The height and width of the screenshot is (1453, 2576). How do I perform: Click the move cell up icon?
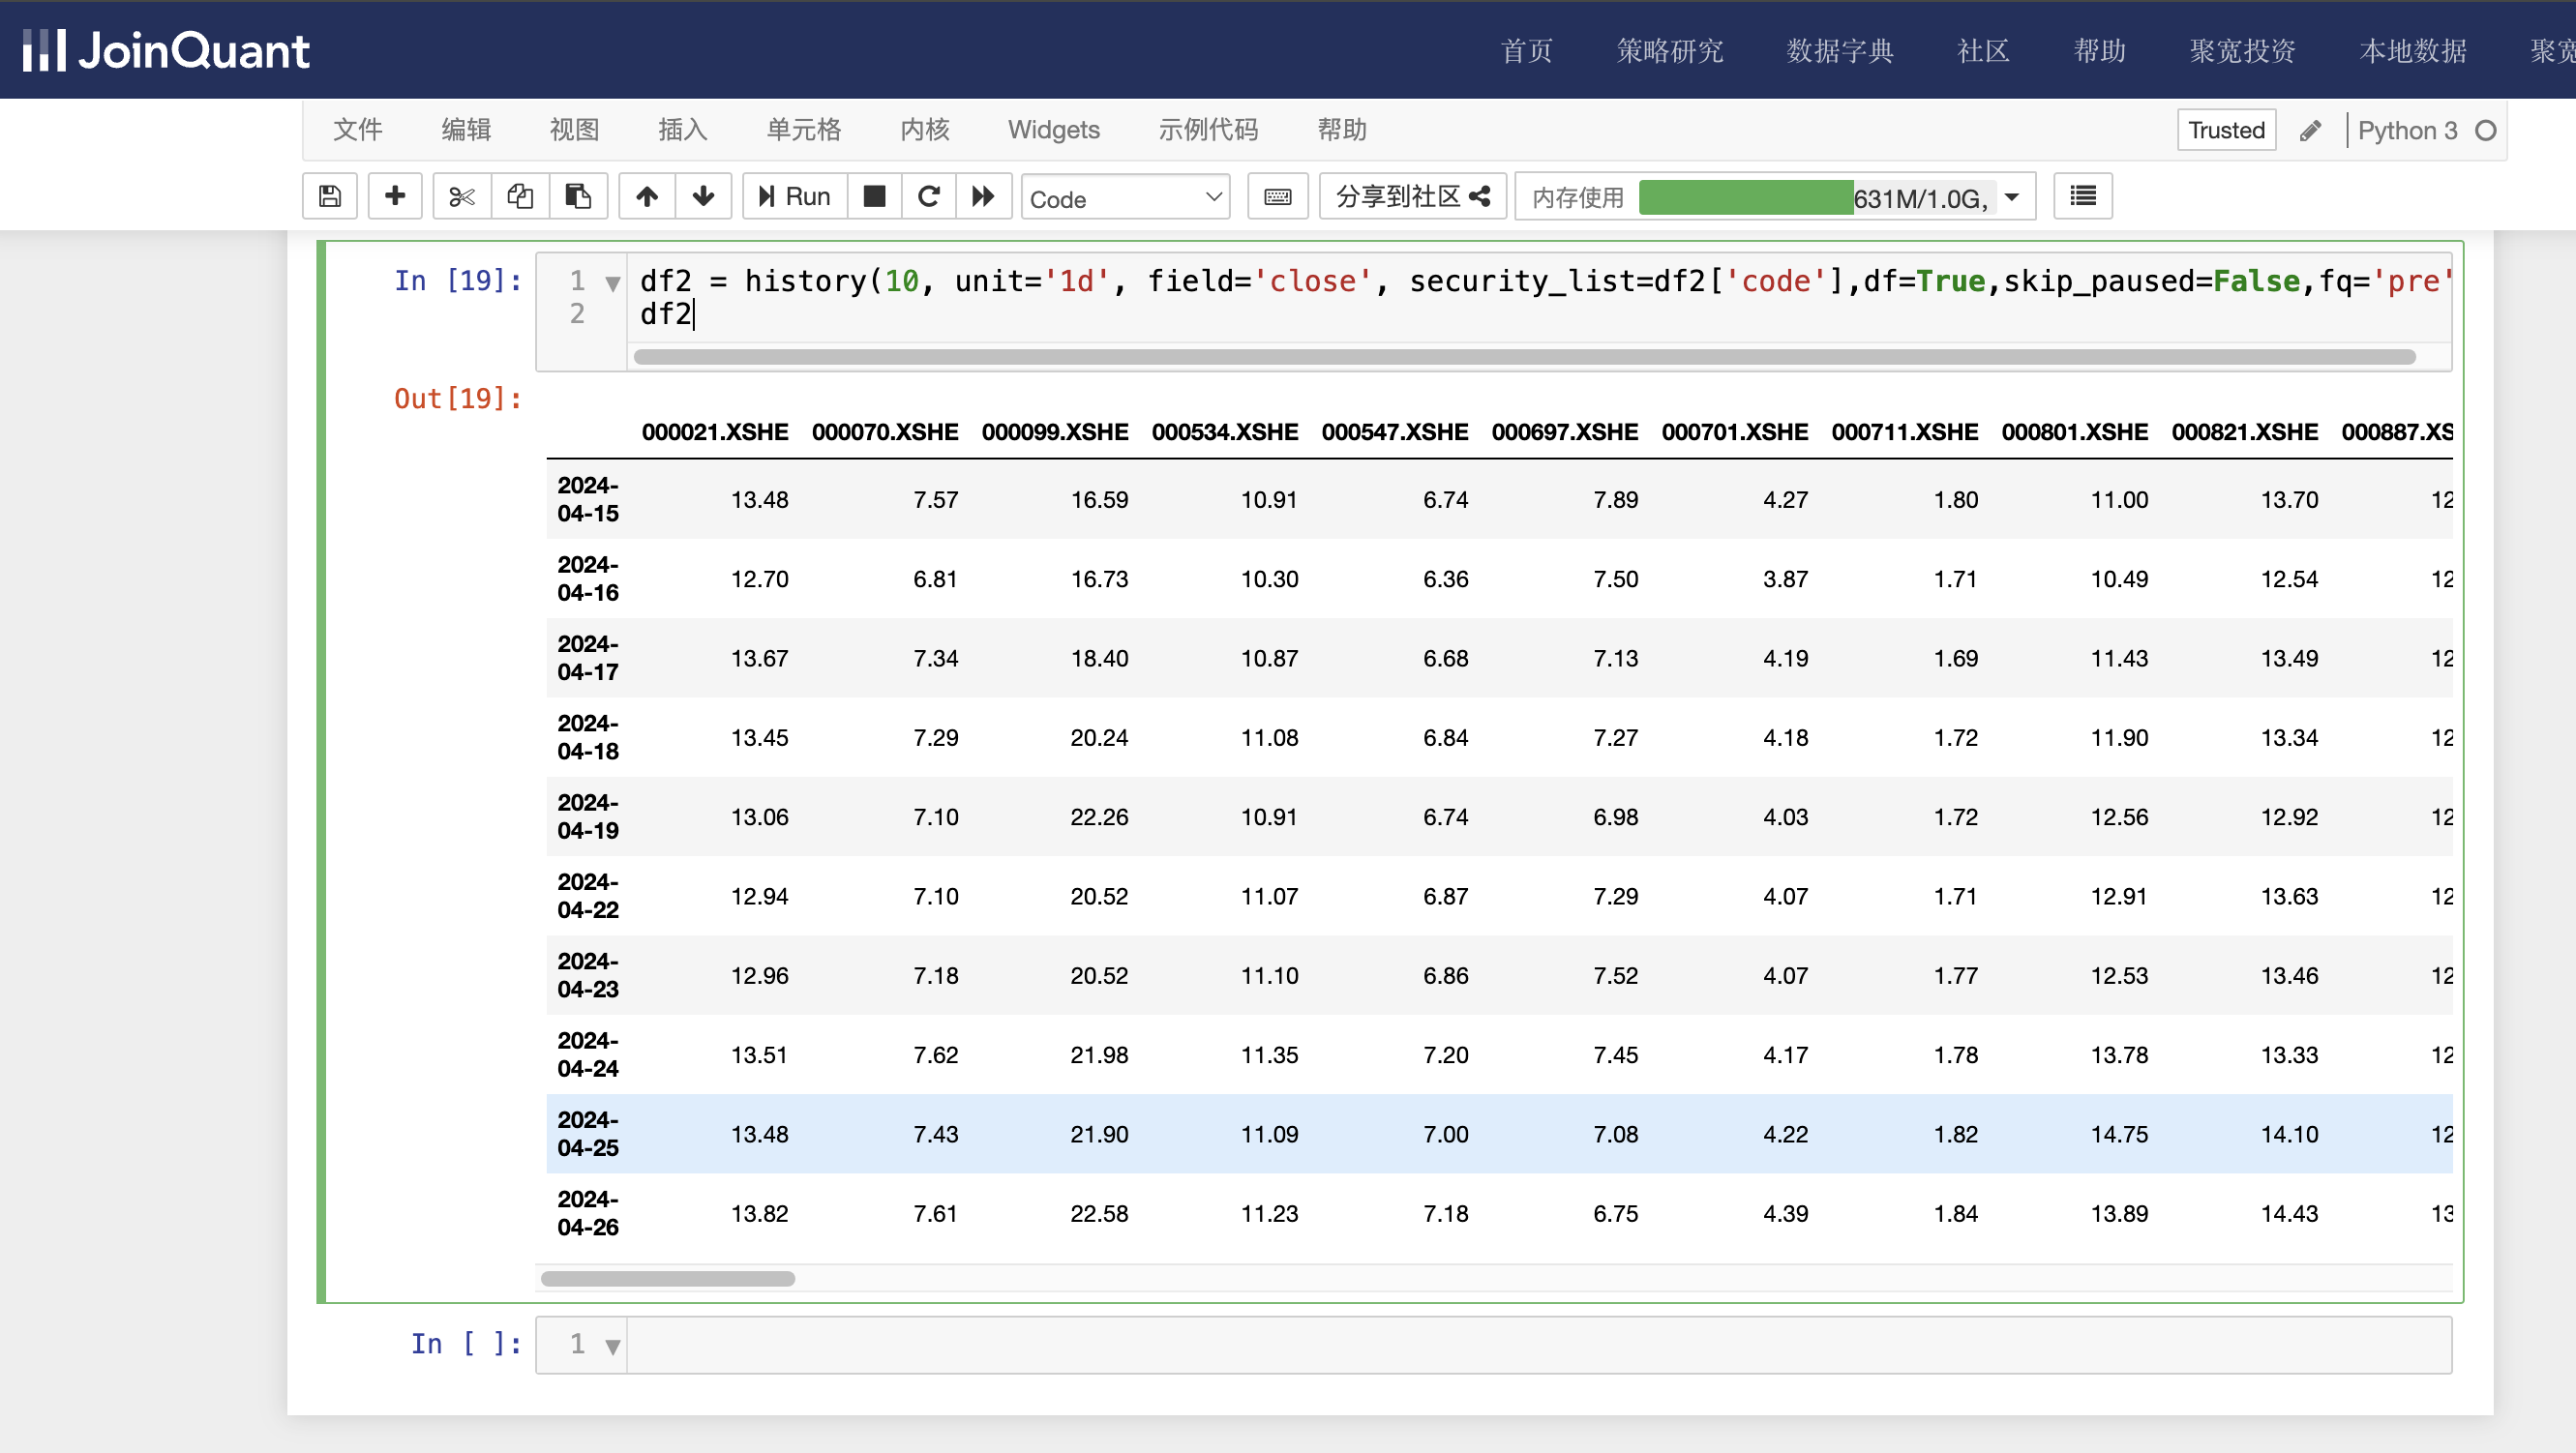[647, 196]
